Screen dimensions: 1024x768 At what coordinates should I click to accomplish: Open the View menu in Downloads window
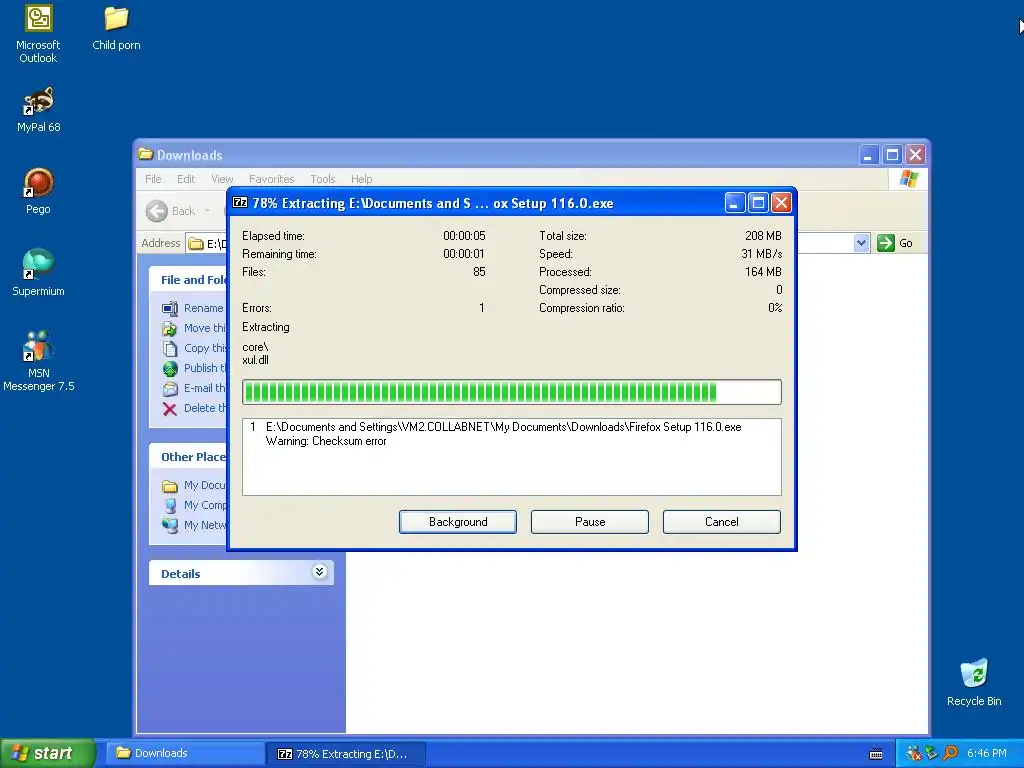(x=222, y=179)
